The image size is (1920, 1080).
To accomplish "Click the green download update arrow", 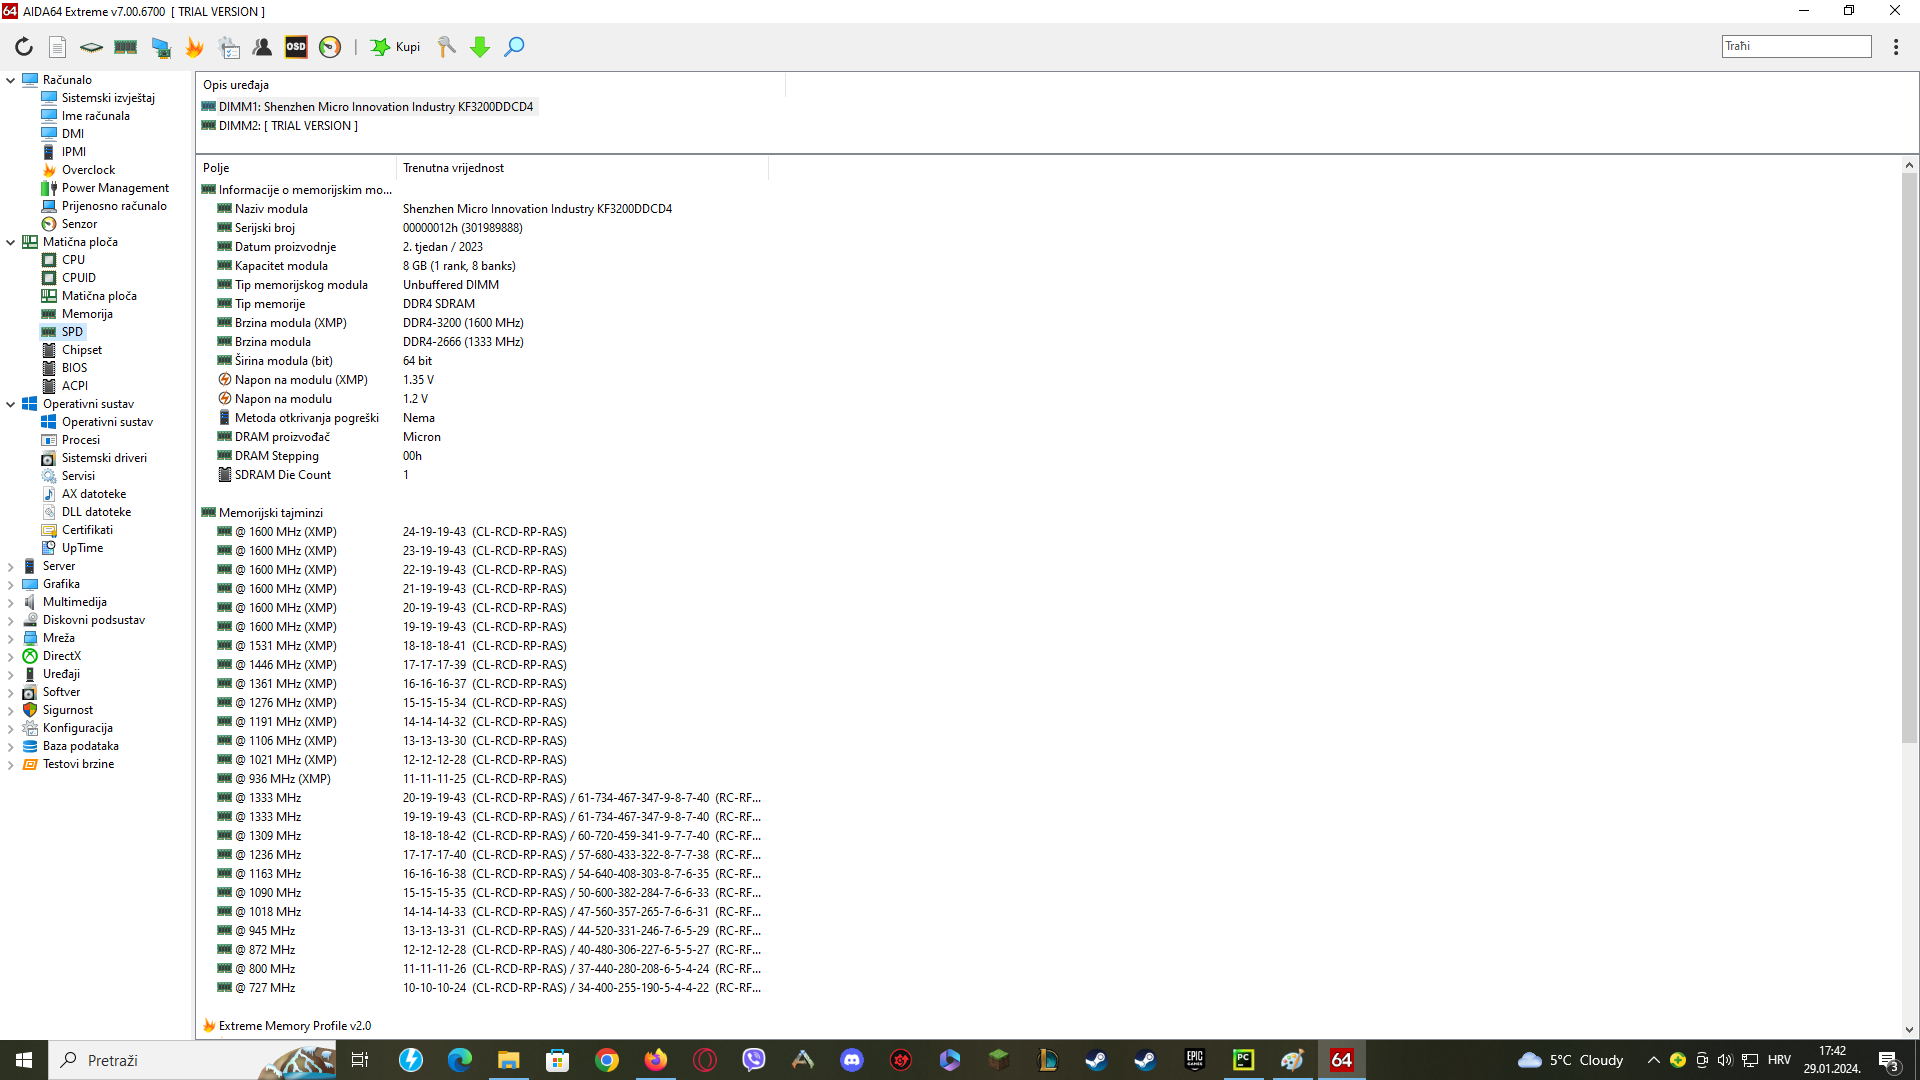I will (x=480, y=47).
